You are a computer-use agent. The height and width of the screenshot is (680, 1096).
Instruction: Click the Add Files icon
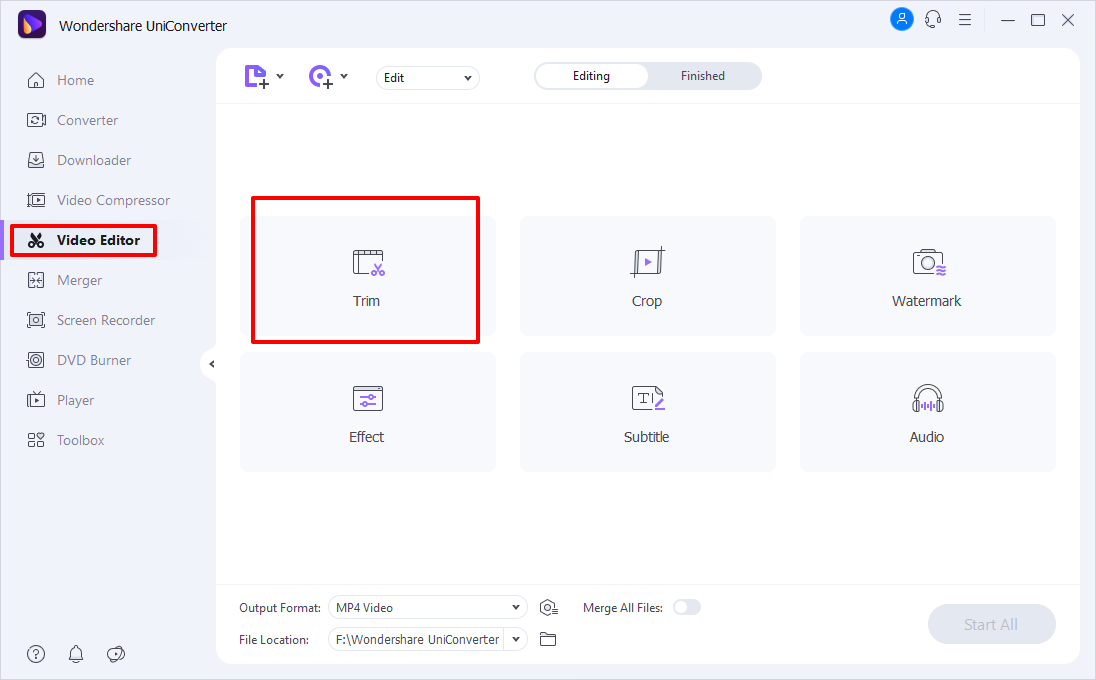[x=257, y=77]
